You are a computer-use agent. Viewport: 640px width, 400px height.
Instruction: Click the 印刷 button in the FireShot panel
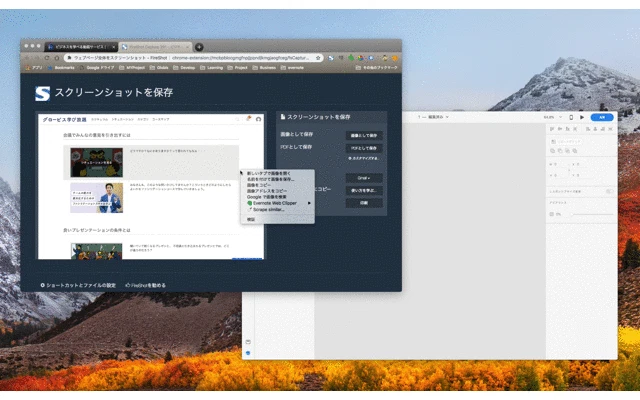[364, 203]
